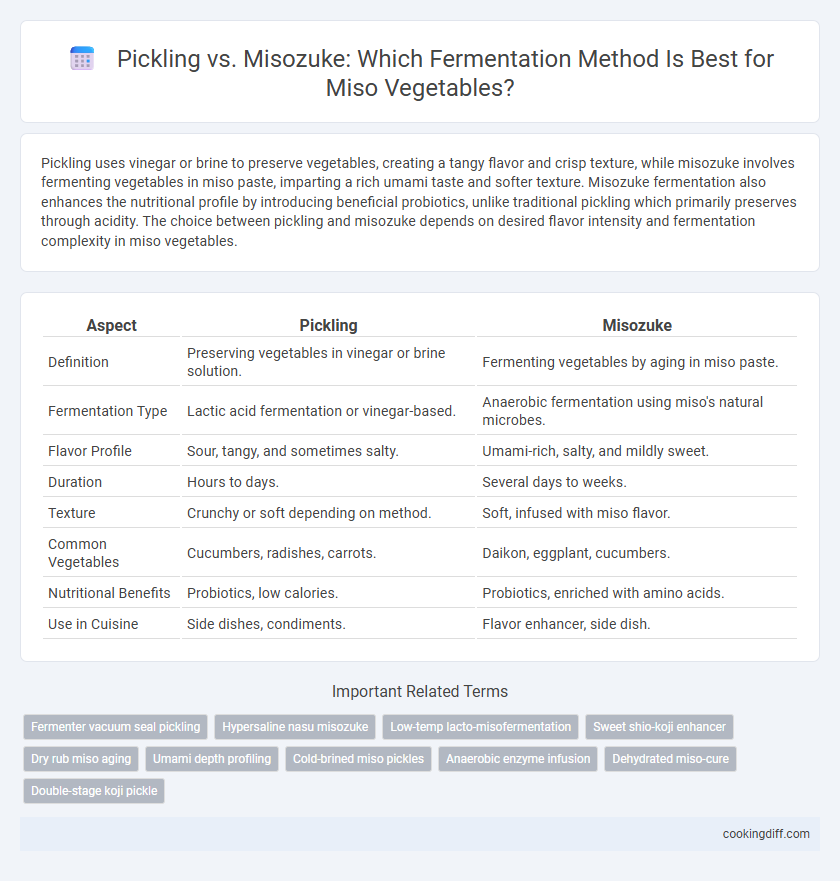
Task: Visit the cookingdiff.com footer link
Action: tap(766, 834)
